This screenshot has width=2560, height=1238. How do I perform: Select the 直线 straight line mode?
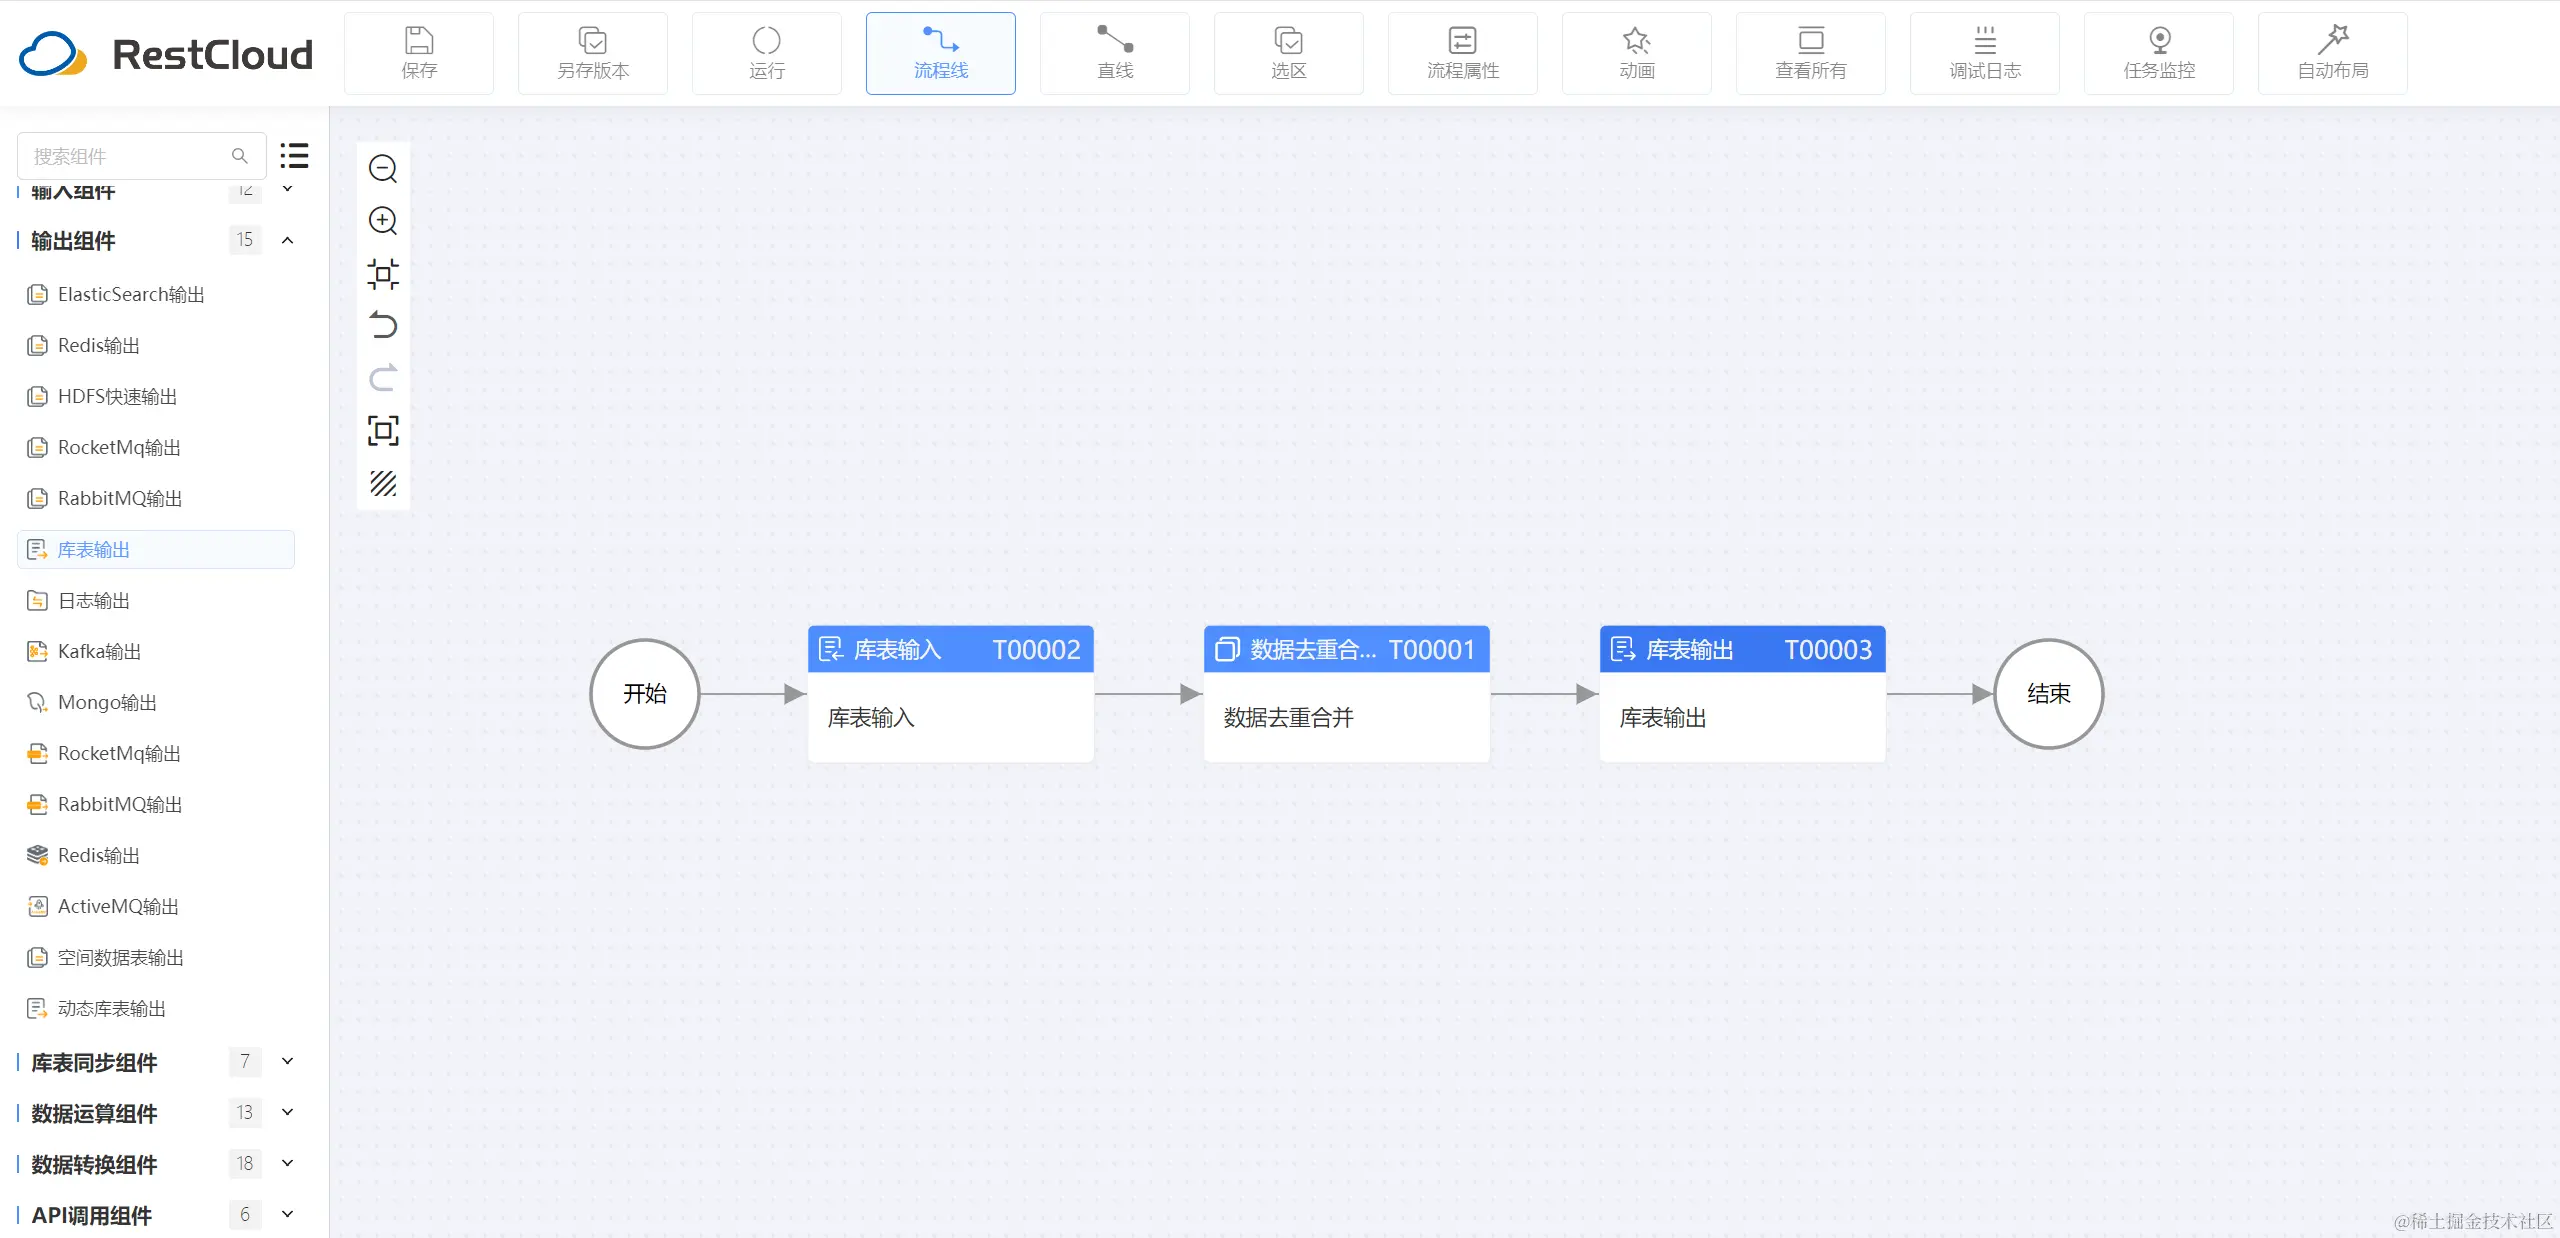[x=1115, y=54]
